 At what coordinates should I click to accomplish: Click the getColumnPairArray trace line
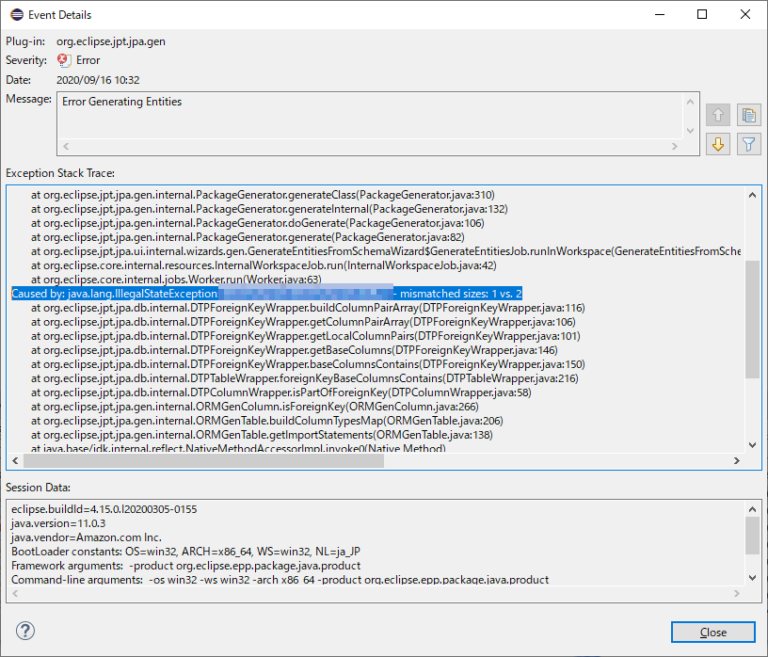tap(303, 322)
